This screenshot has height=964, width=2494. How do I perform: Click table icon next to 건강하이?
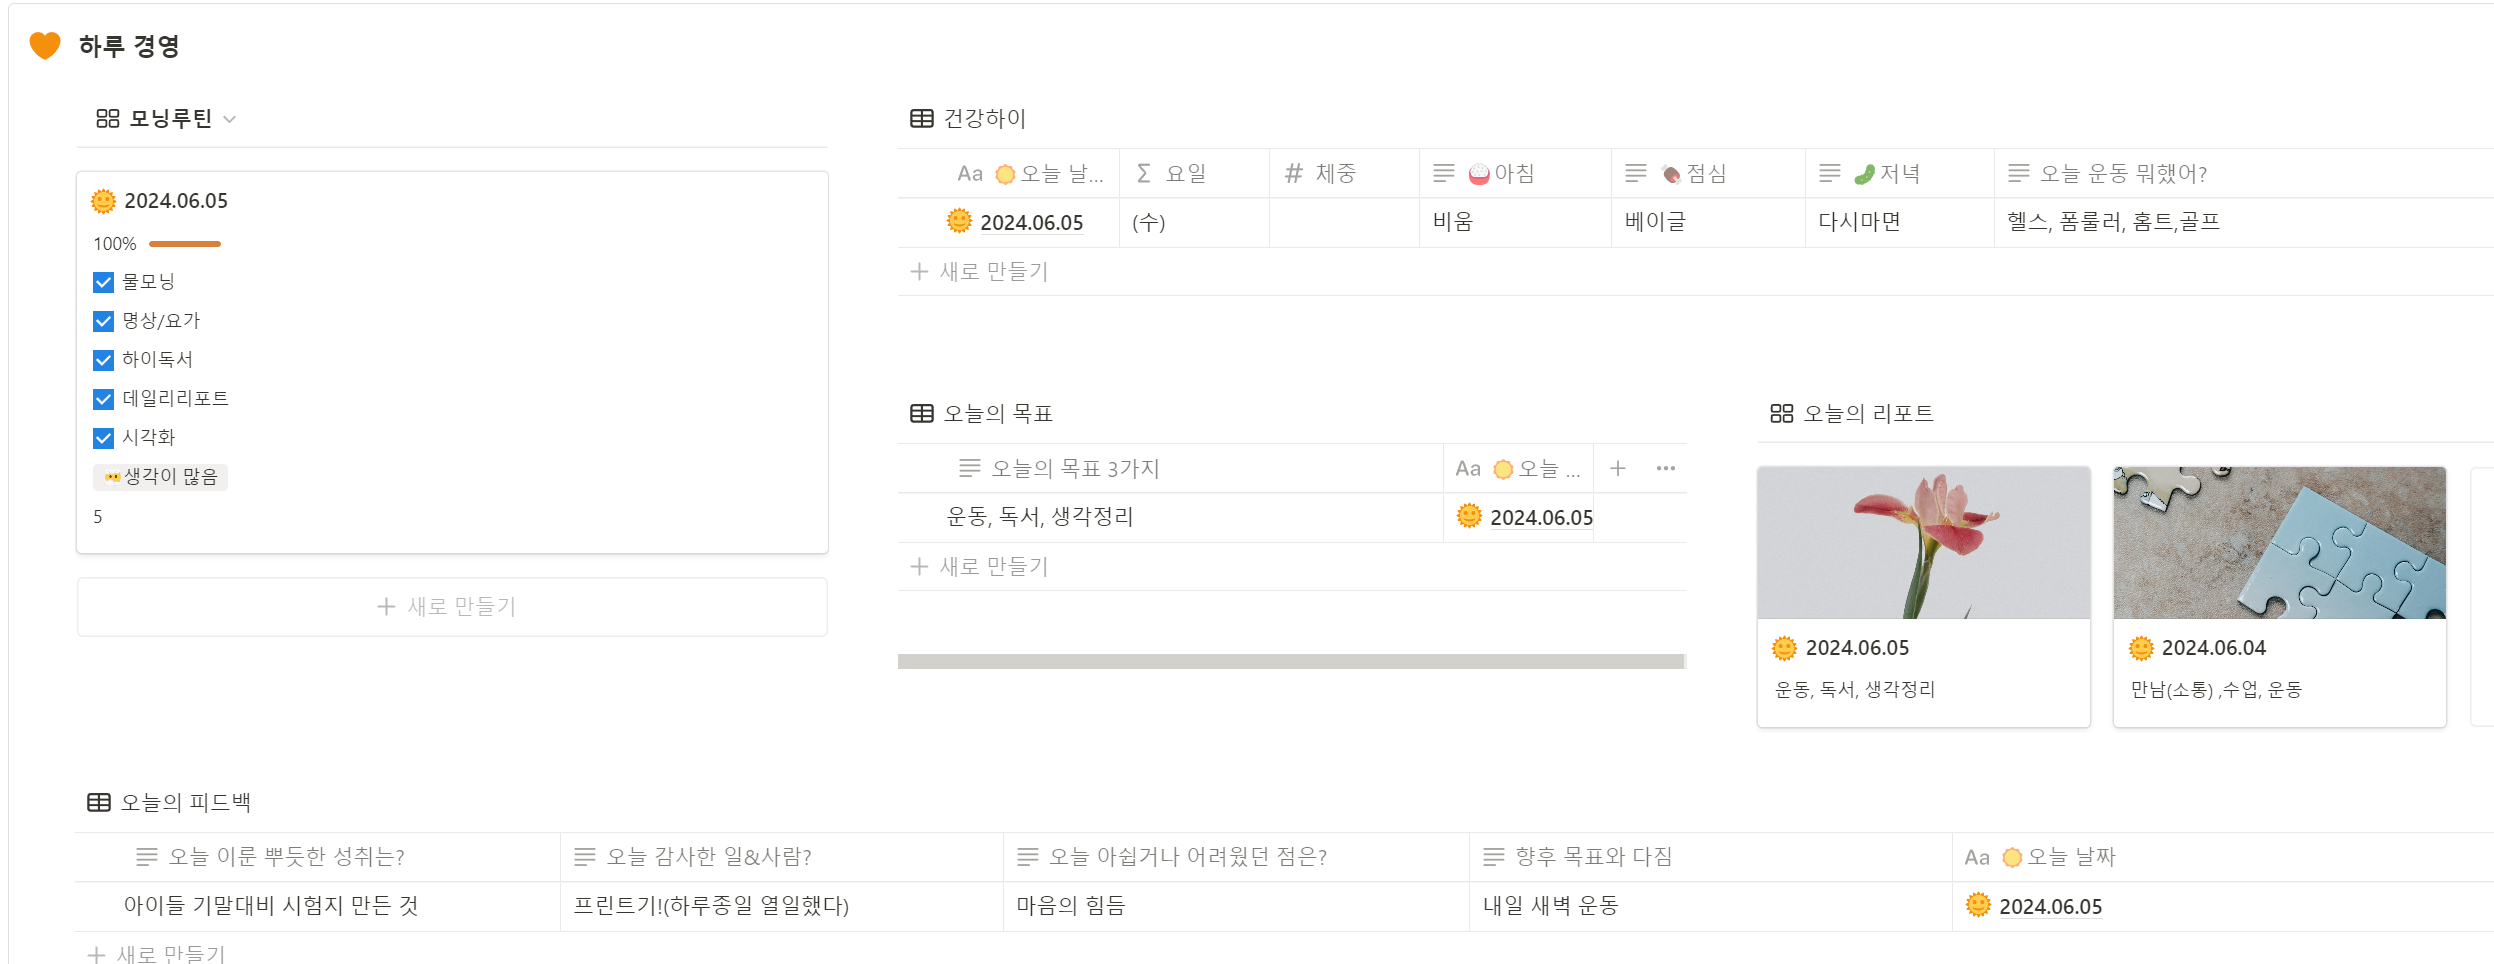coord(922,119)
